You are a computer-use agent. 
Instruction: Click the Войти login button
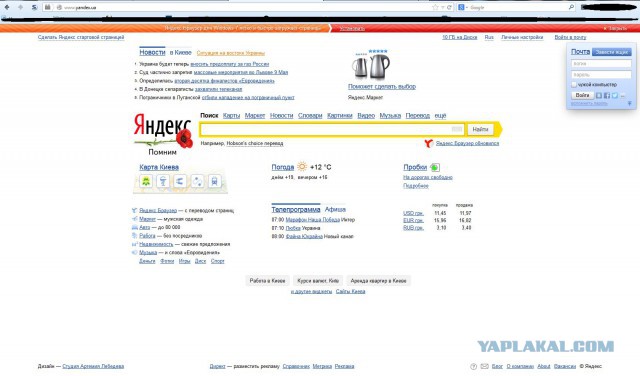[x=582, y=95]
